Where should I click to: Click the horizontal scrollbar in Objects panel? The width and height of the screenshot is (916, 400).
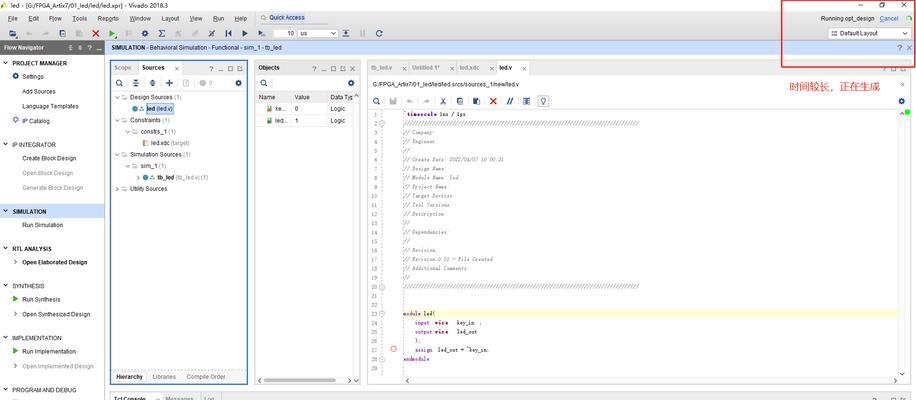pyautogui.click(x=302, y=380)
